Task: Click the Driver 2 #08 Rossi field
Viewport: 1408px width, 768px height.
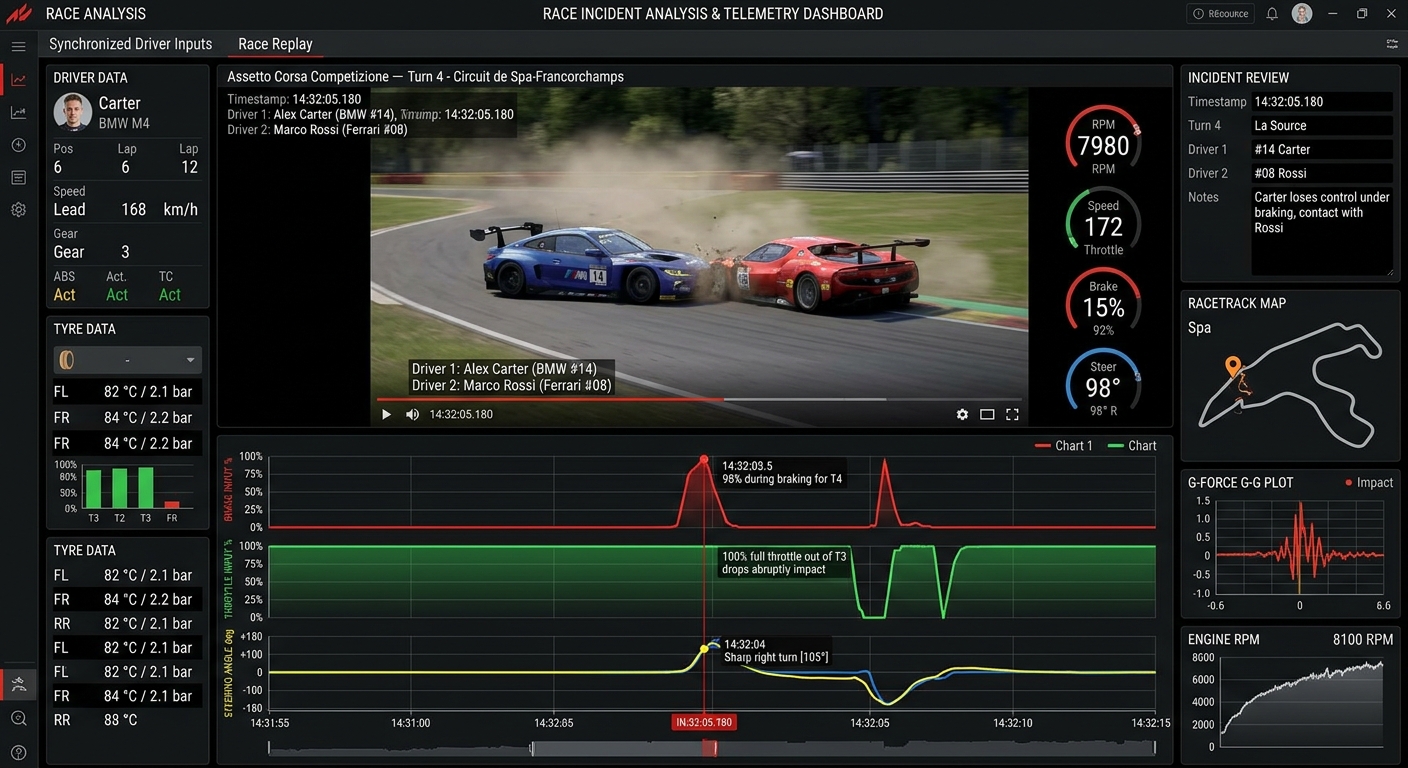Action: coord(1322,174)
